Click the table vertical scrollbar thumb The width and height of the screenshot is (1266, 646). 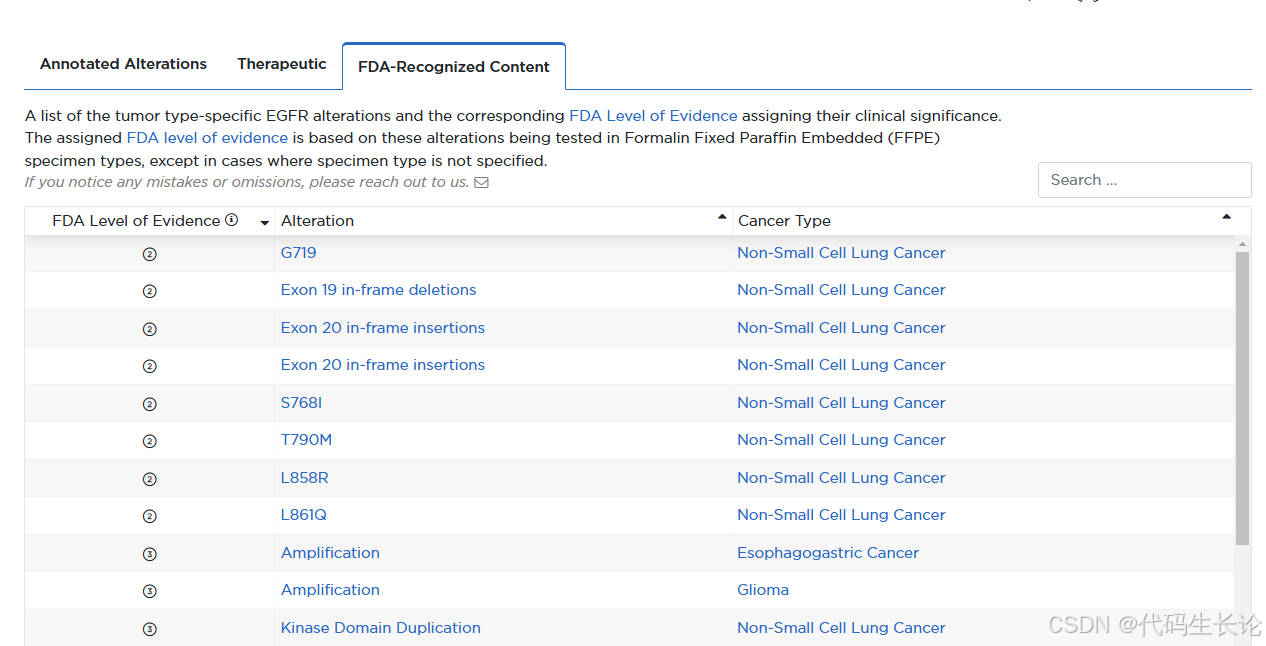tap(1242, 398)
